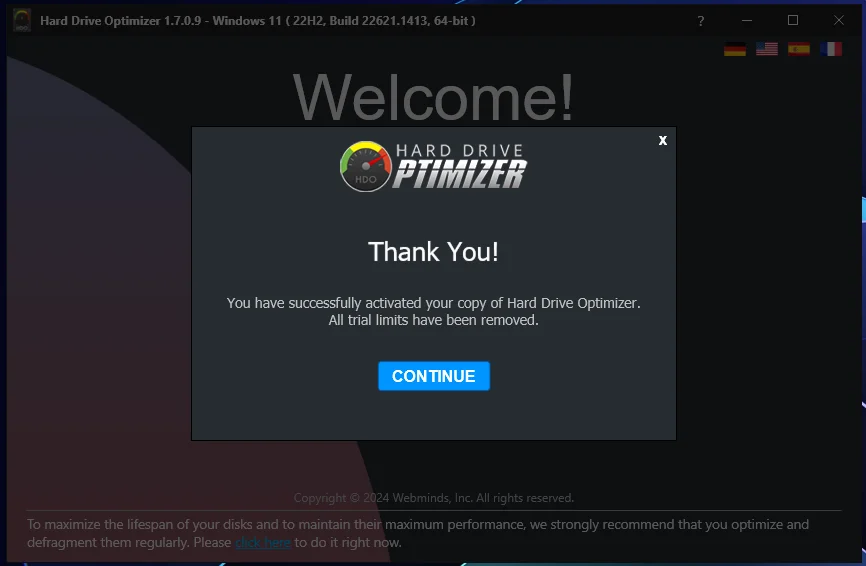Minimize the Hard Drive Optimizer window
The width and height of the screenshot is (866, 566).
click(x=747, y=21)
